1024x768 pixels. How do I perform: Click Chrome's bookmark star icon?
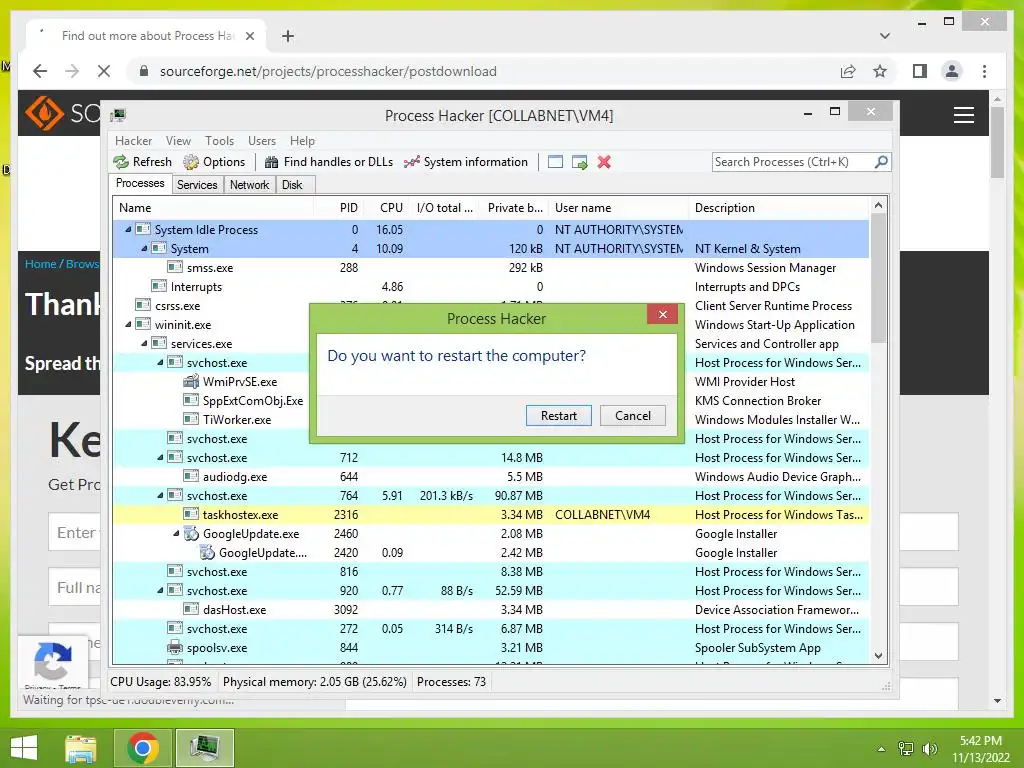880,71
